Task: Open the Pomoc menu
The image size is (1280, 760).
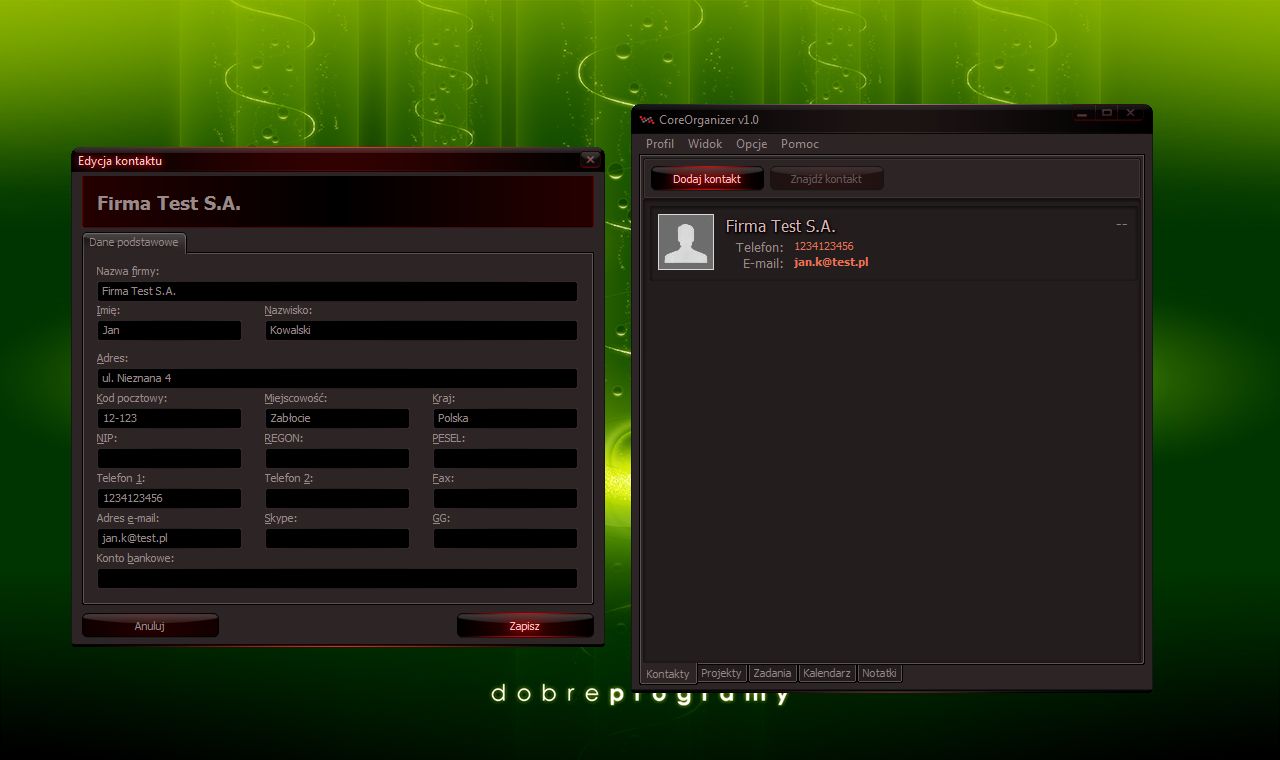Action: tap(800, 144)
